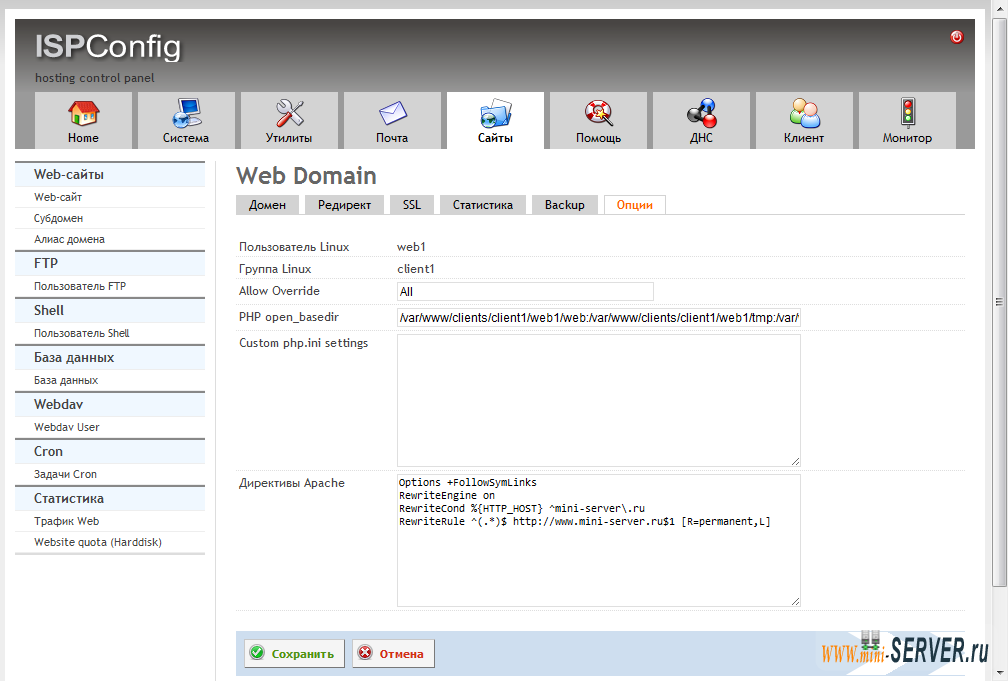Switch to the Backup tab

(x=564, y=204)
